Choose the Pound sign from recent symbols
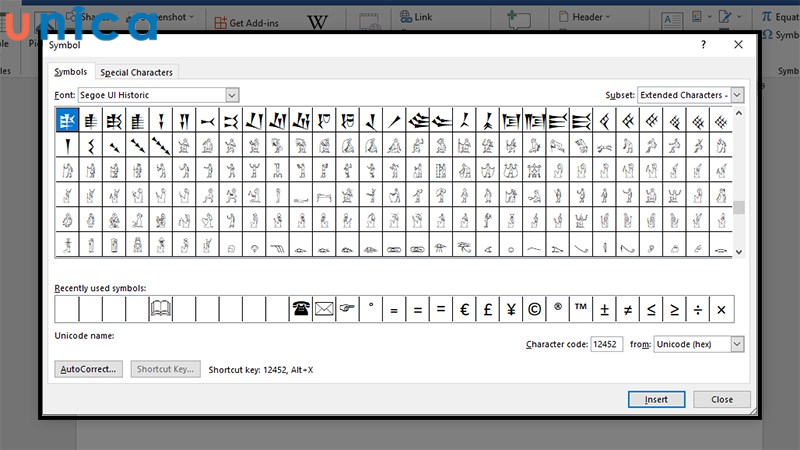Screen dimensions: 800x450 [x=488, y=309]
